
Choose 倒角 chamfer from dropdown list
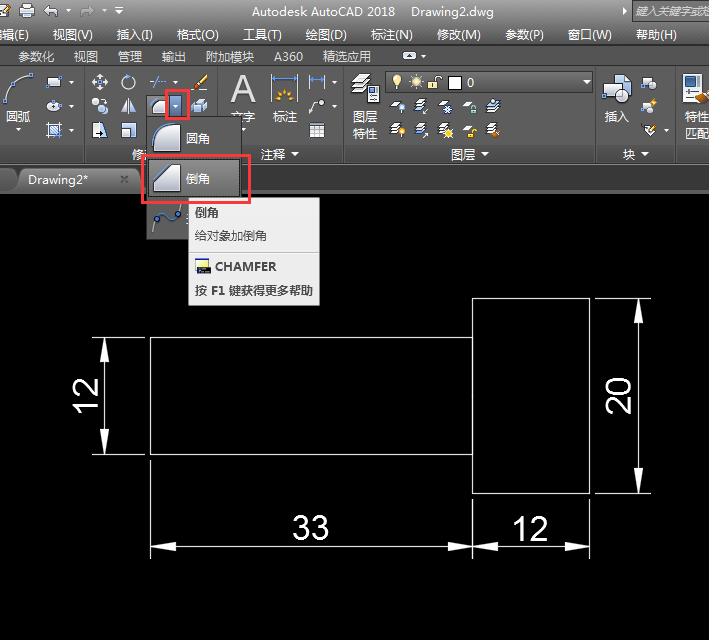(195, 178)
